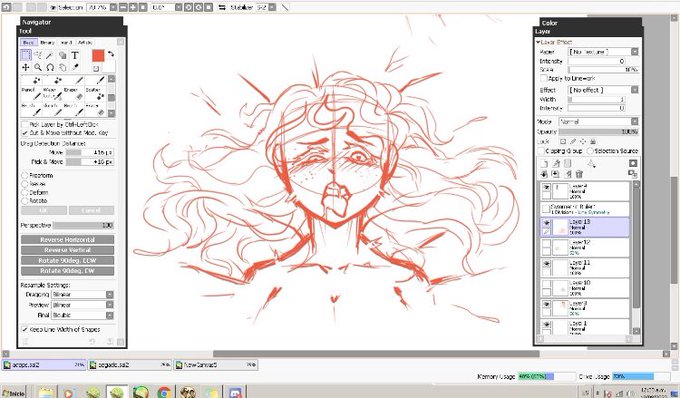Clear the layer with the eraser icon

pyautogui.click(x=567, y=174)
